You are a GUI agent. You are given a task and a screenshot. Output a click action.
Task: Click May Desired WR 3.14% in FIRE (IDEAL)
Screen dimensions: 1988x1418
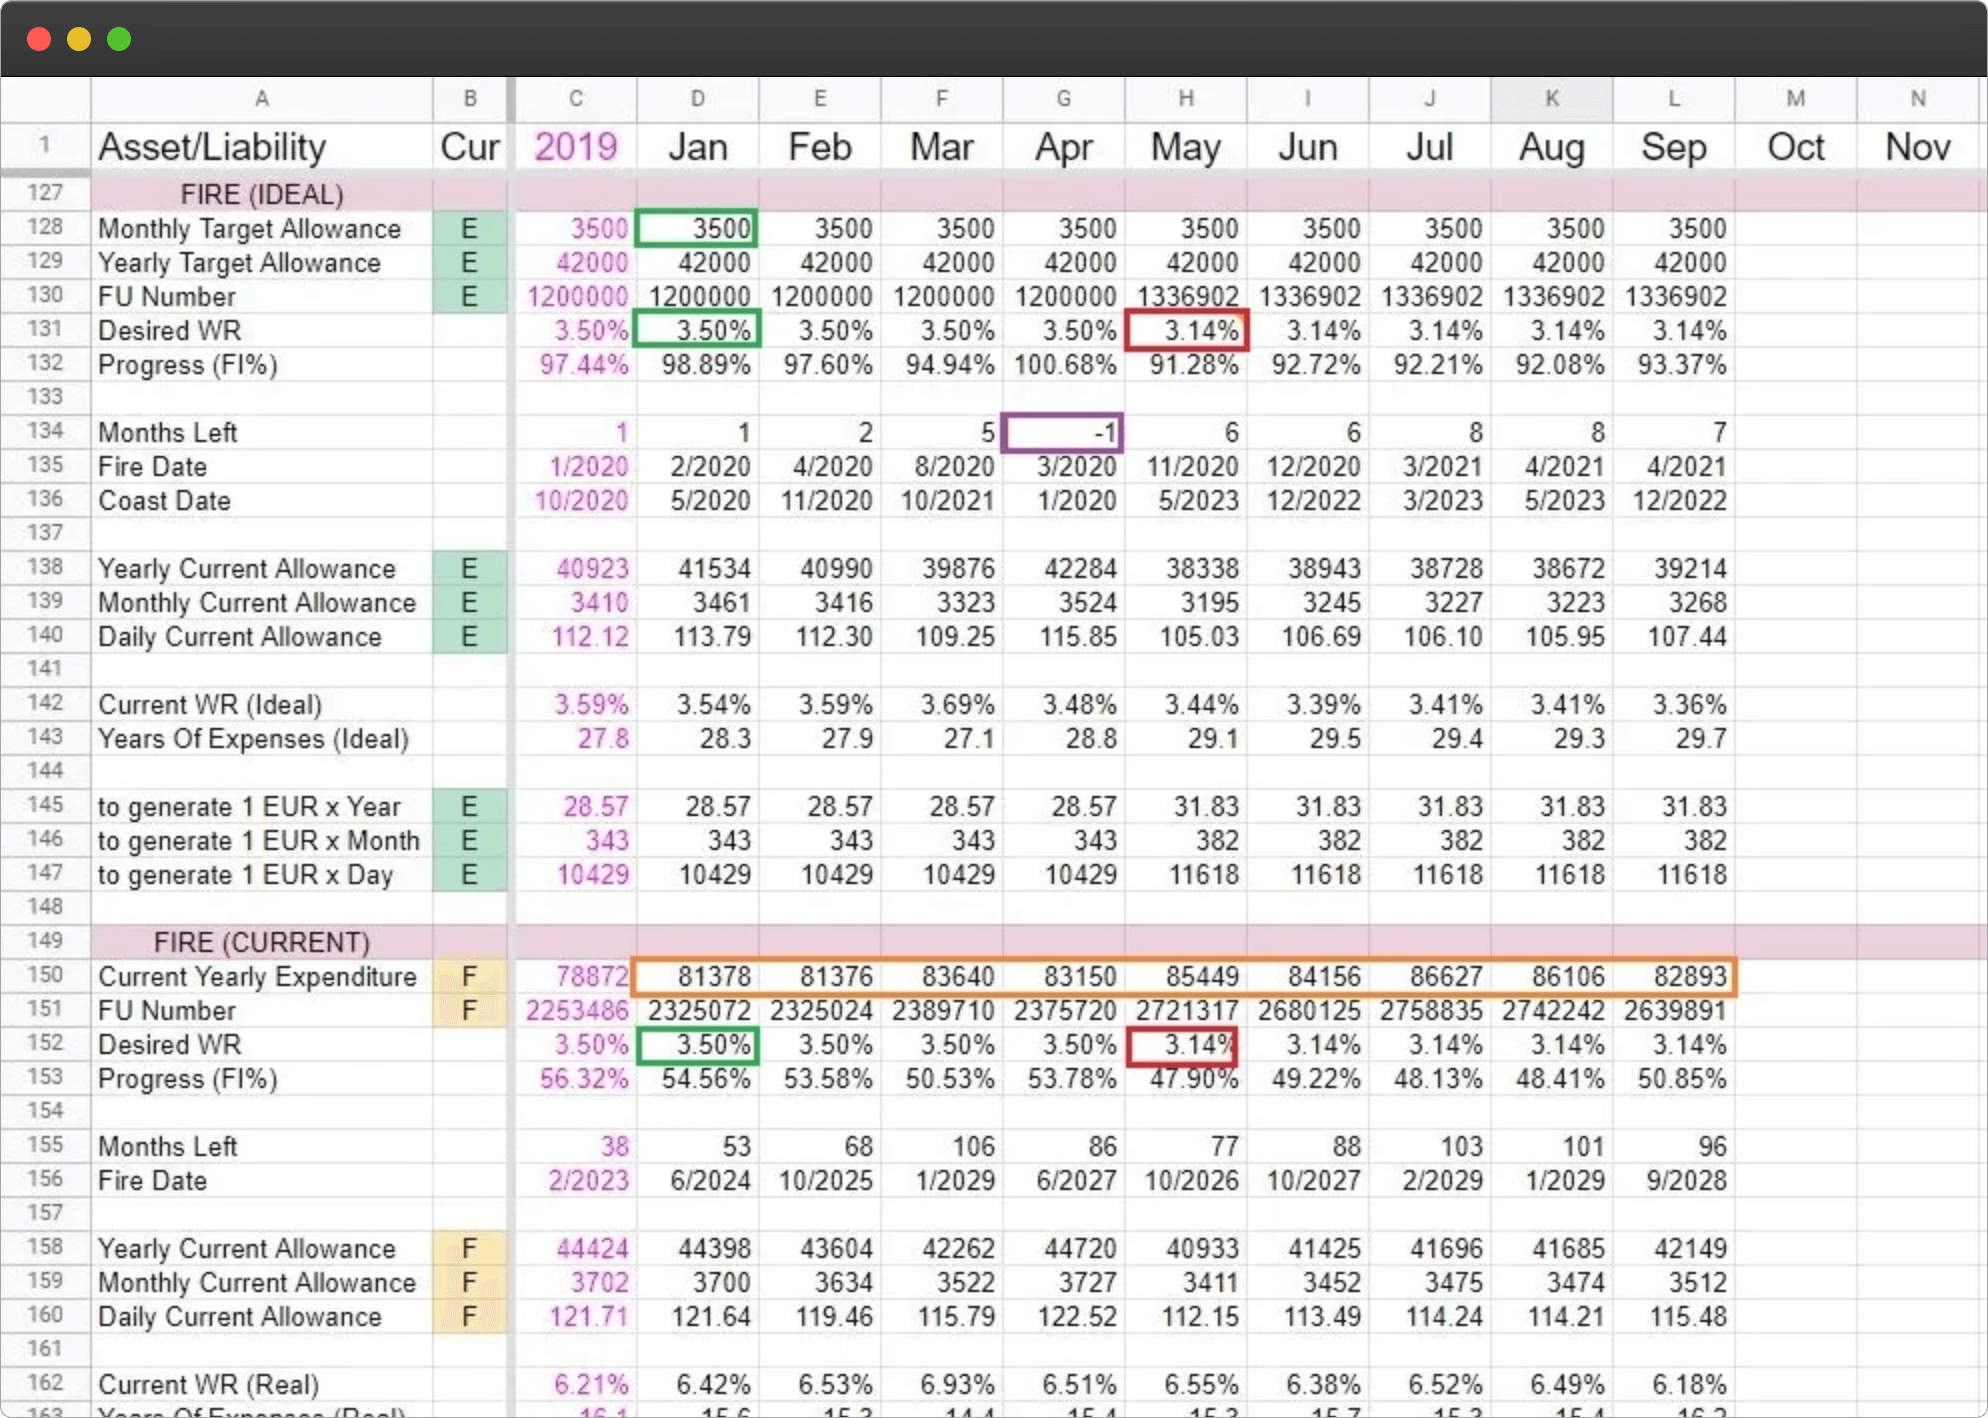[x=1186, y=330]
